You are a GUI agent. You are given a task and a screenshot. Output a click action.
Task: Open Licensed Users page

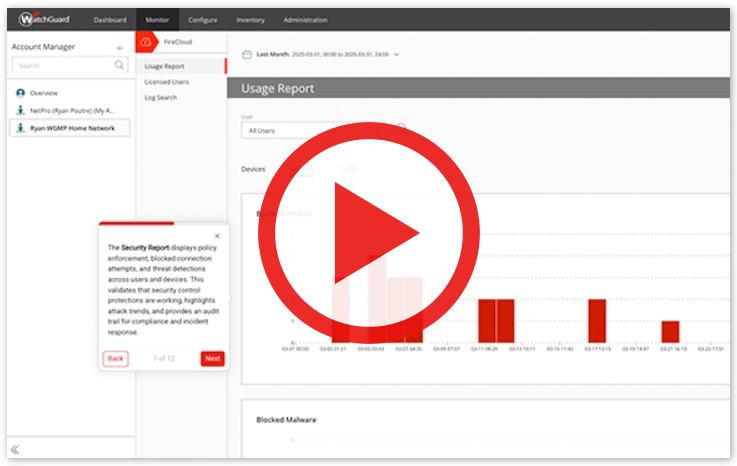pyautogui.click(x=166, y=82)
